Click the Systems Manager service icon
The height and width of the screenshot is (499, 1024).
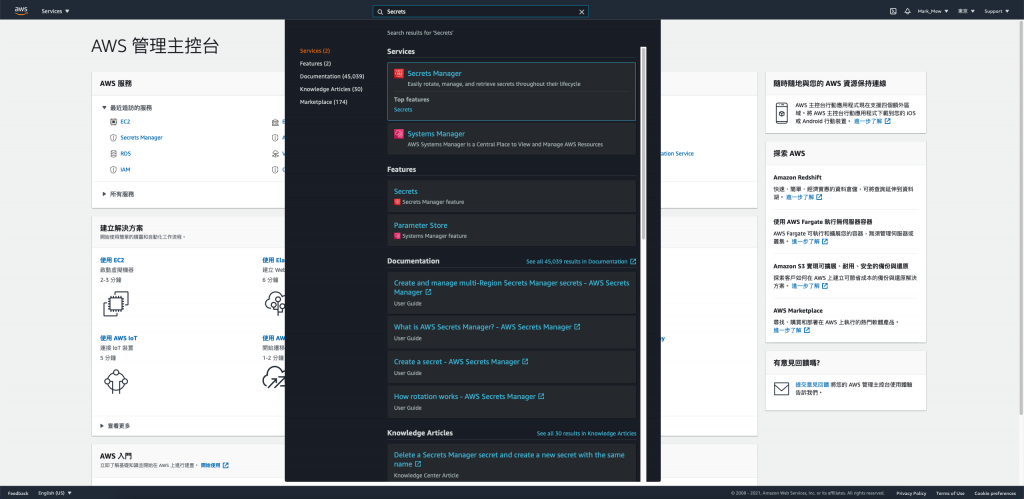(x=398, y=134)
